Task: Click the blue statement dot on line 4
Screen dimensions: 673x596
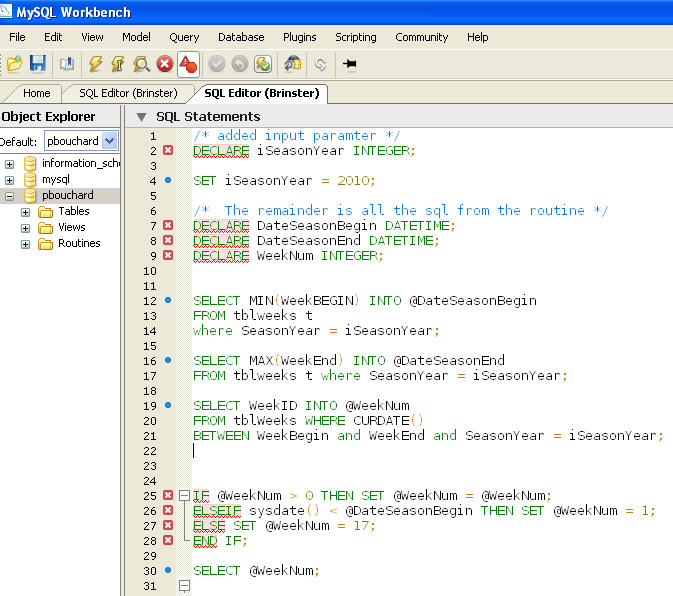Action: [x=168, y=180]
